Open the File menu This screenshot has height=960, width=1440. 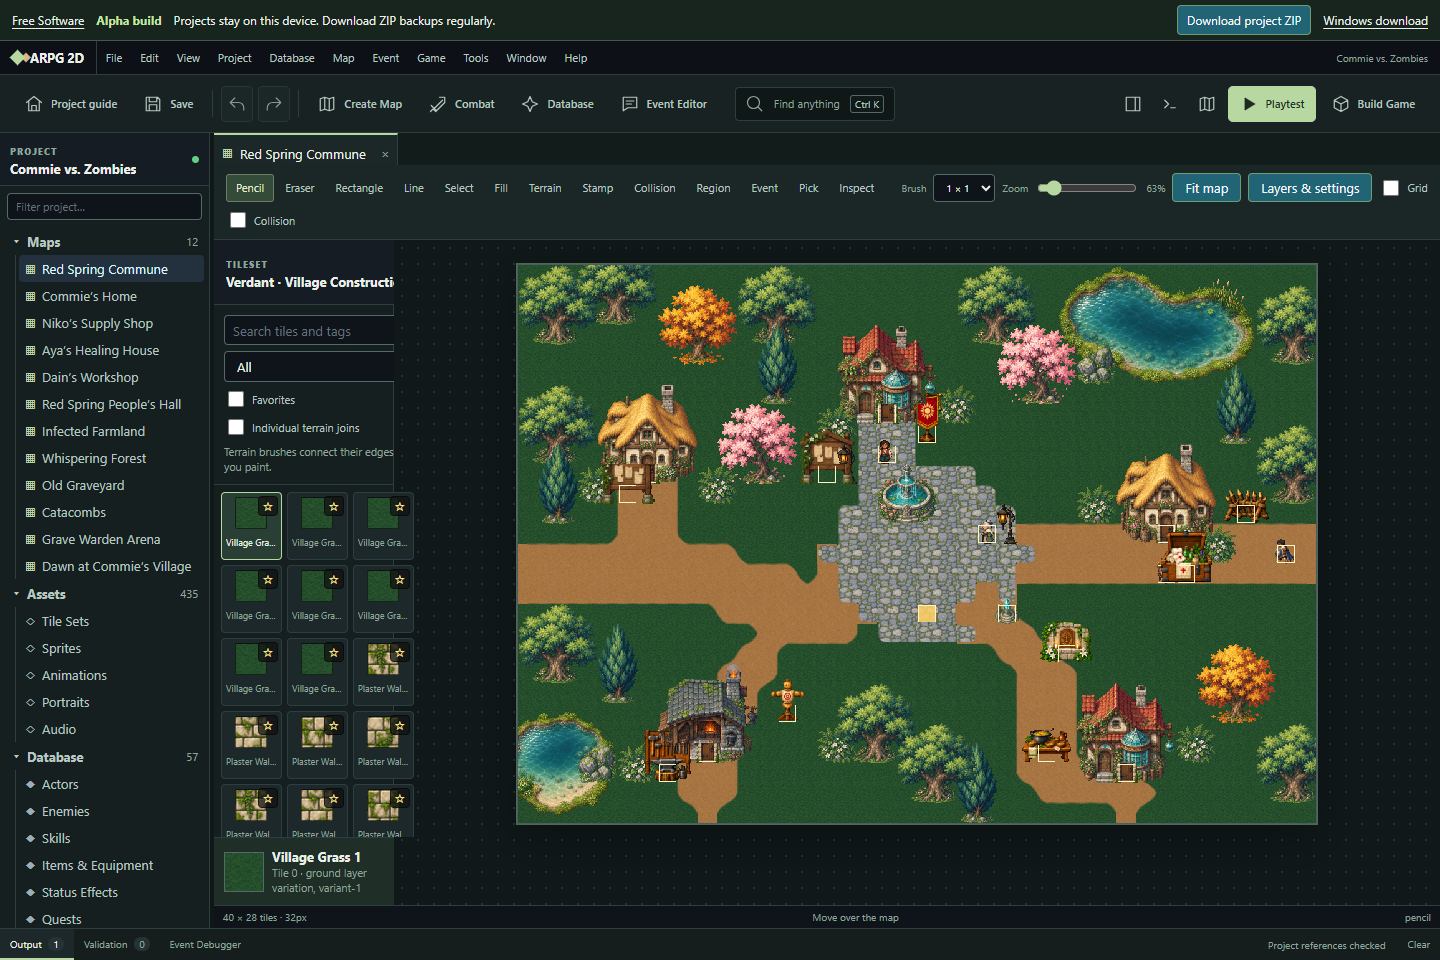(x=114, y=58)
